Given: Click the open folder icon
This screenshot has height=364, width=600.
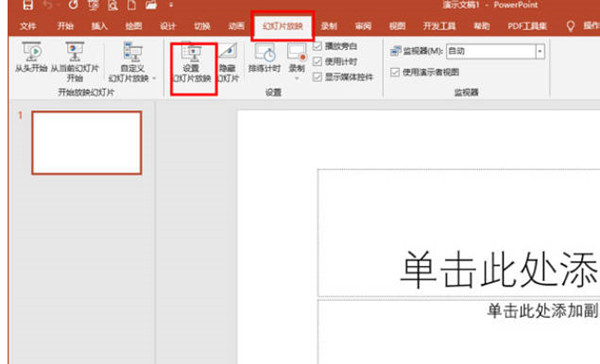Looking at the screenshot, I should 151,5.
